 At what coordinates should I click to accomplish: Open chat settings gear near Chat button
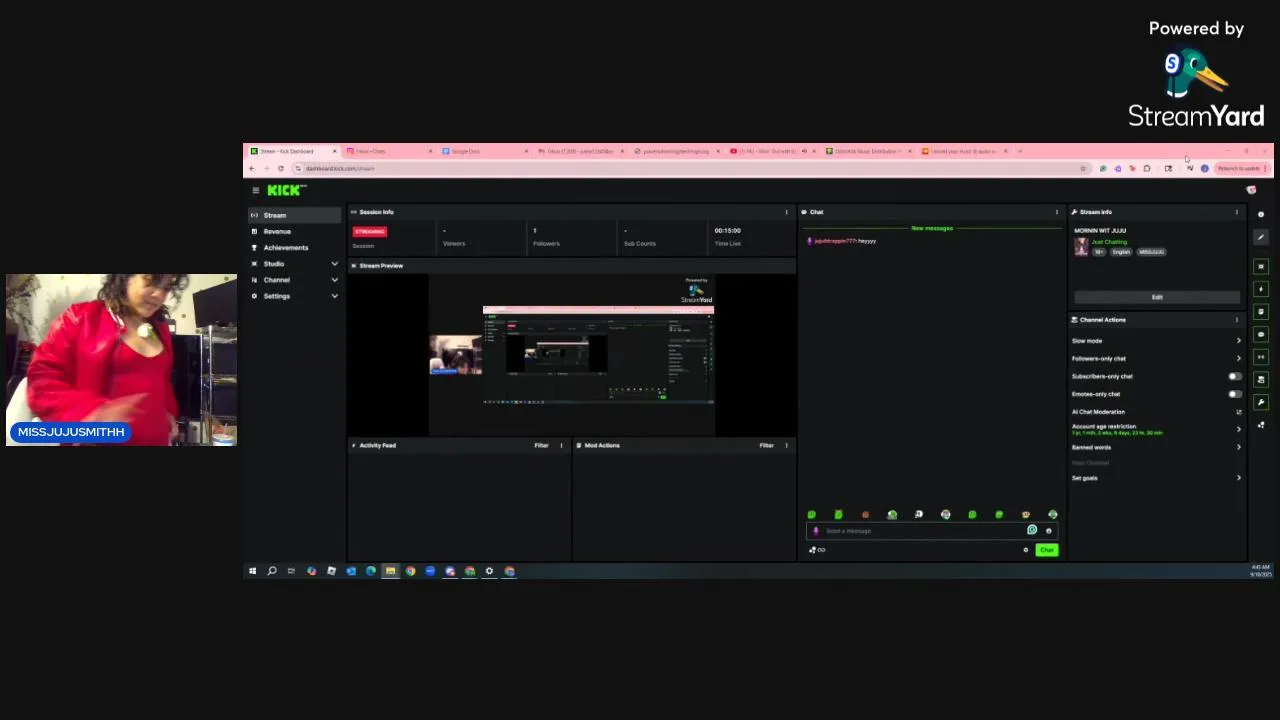coord(1026,550)
